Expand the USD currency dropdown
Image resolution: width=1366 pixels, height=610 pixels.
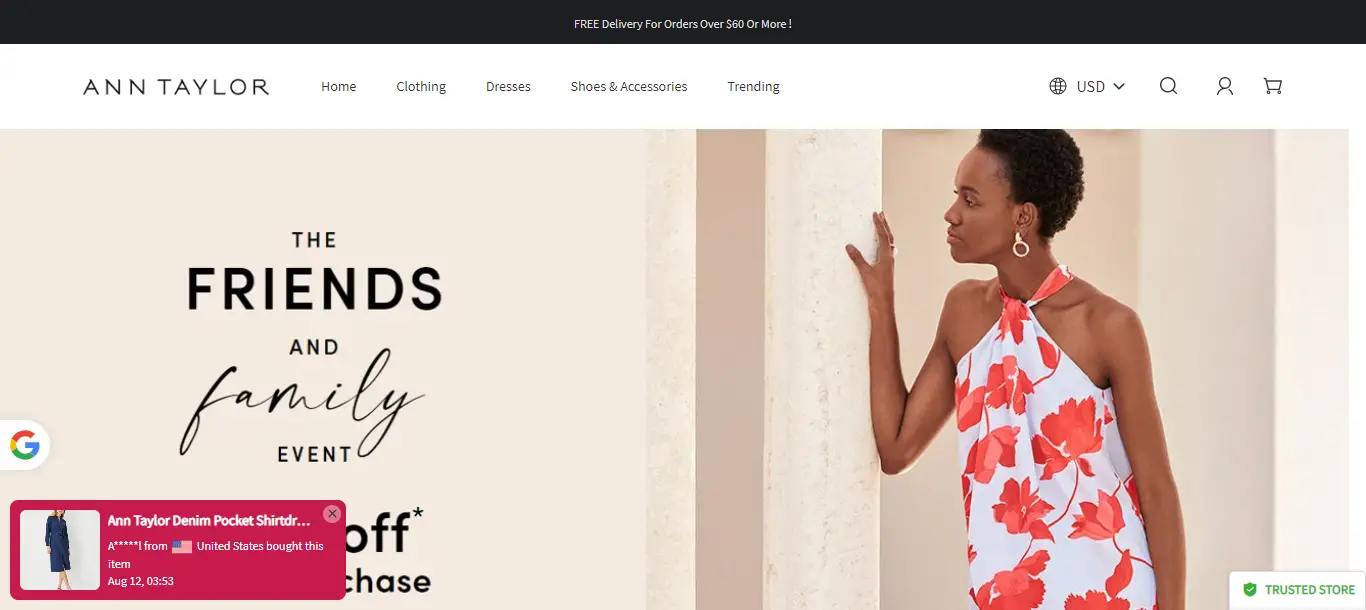1087,86
